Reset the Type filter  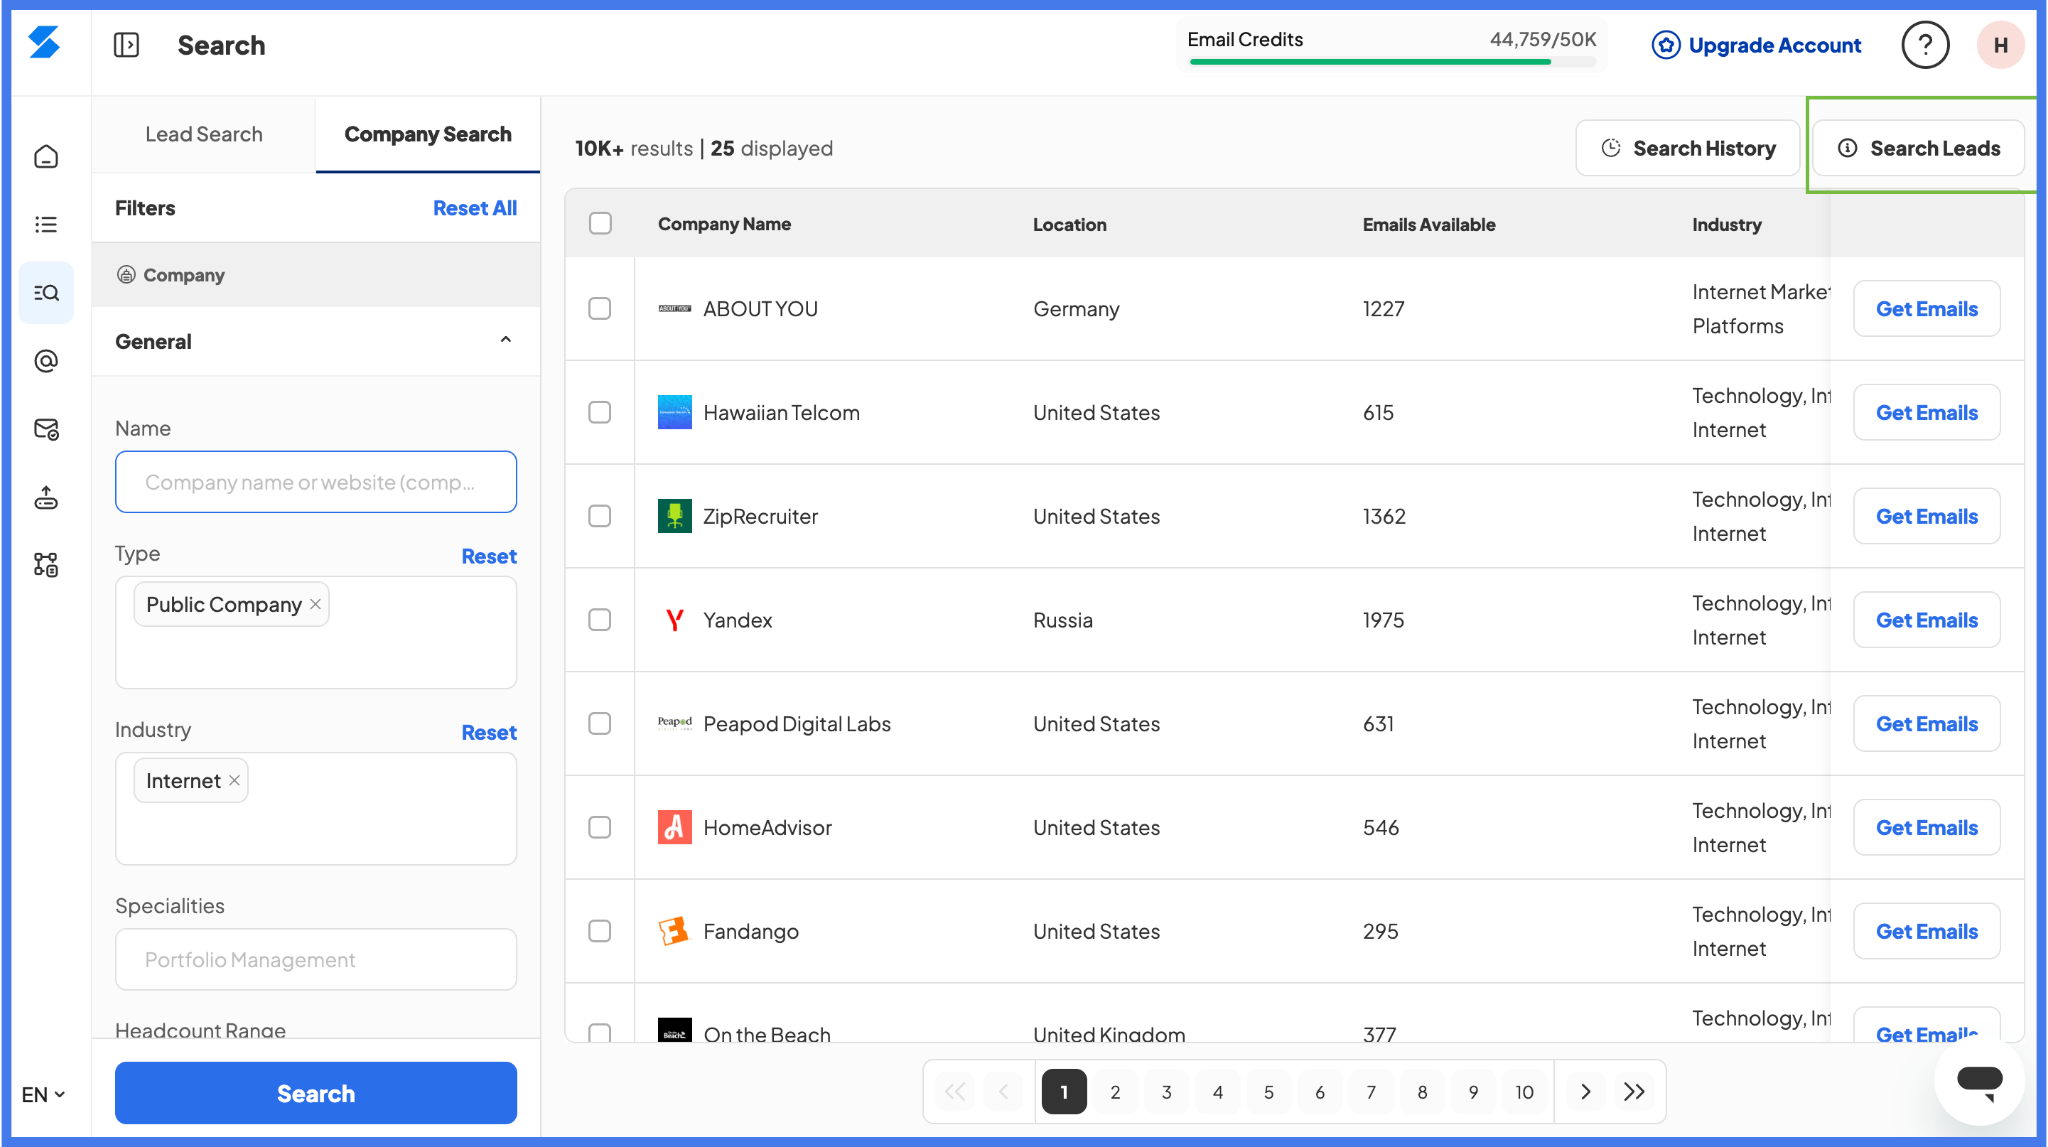point(489,556)
